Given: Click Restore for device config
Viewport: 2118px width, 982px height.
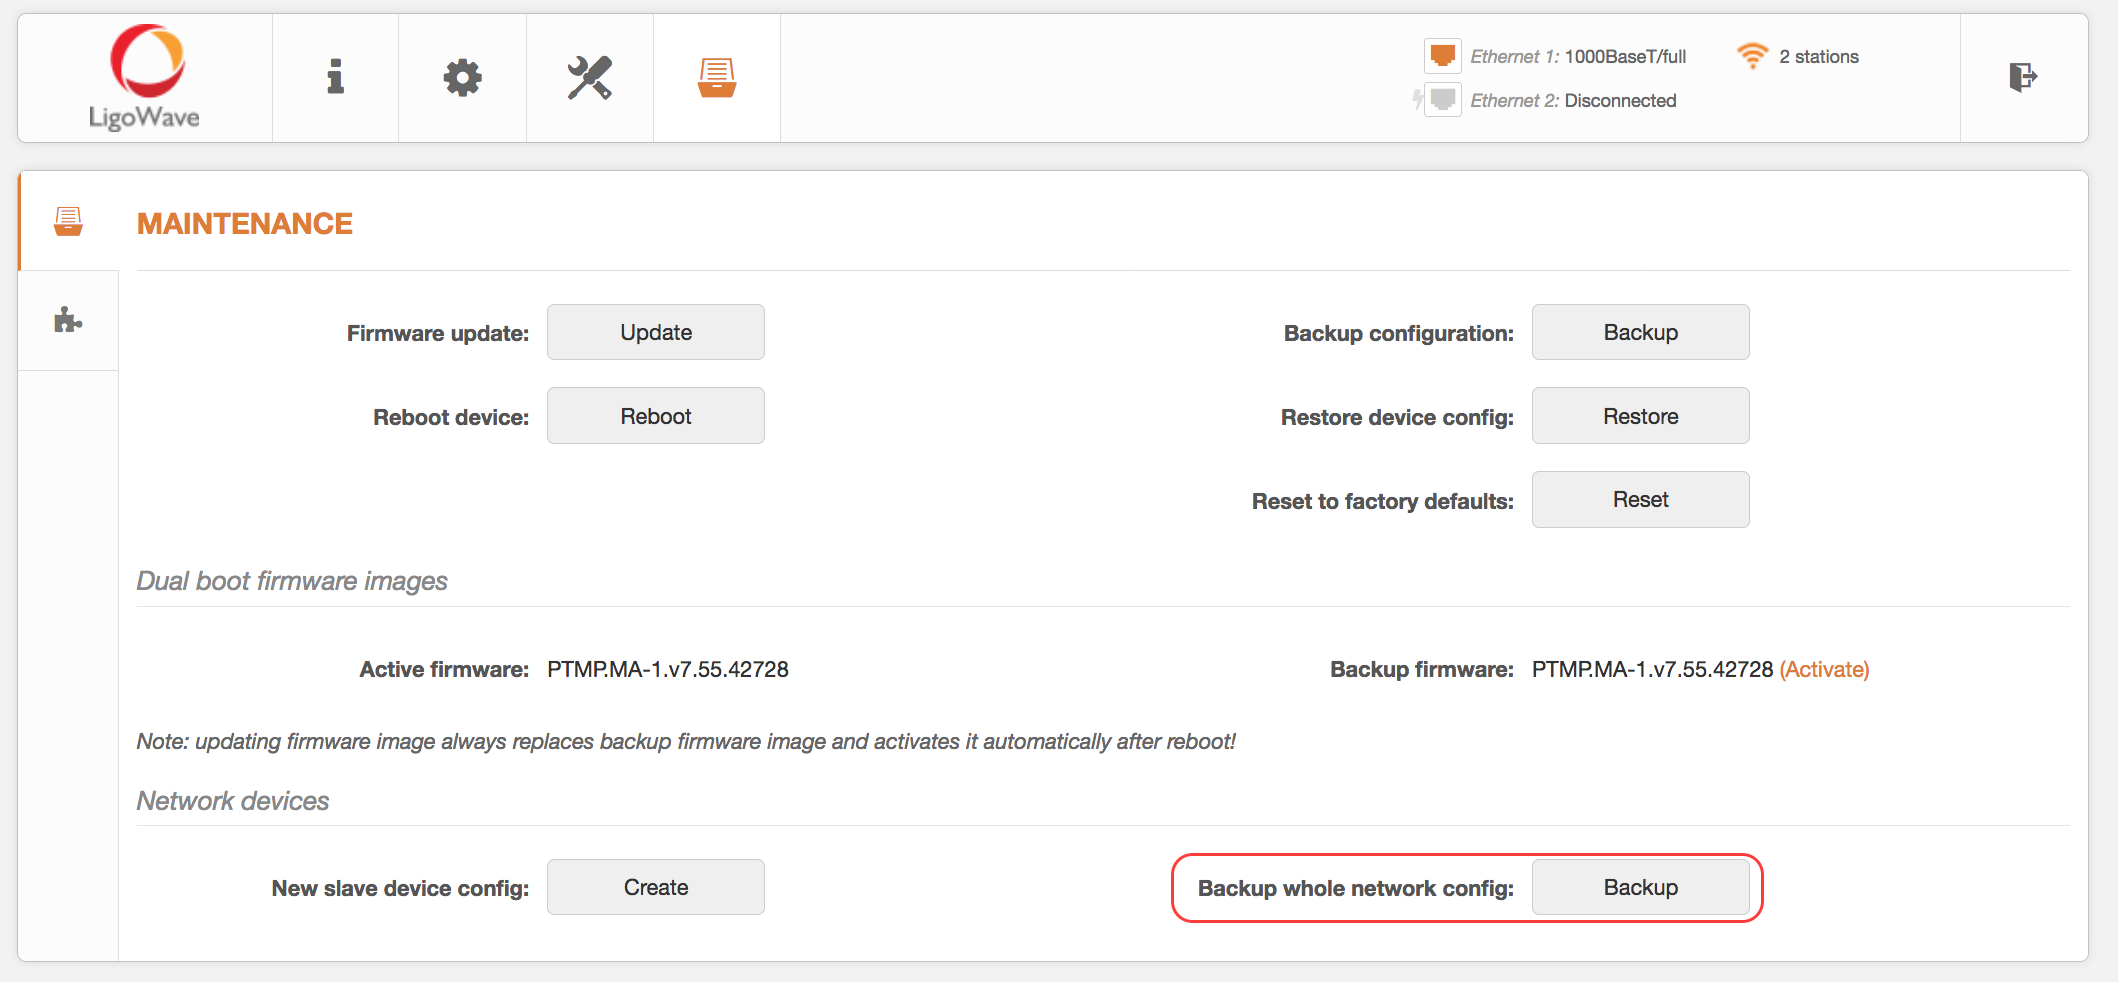Looking at the screenshot, I should 1639,415.
